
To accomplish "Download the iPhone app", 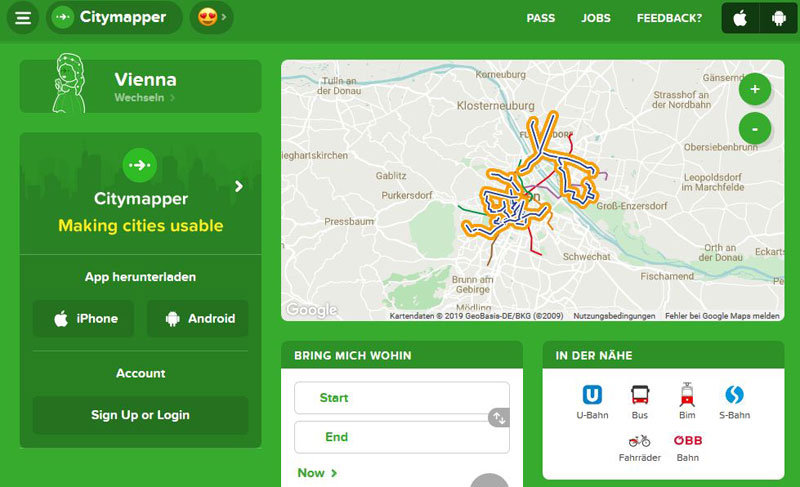I will (x=84, y=319).
